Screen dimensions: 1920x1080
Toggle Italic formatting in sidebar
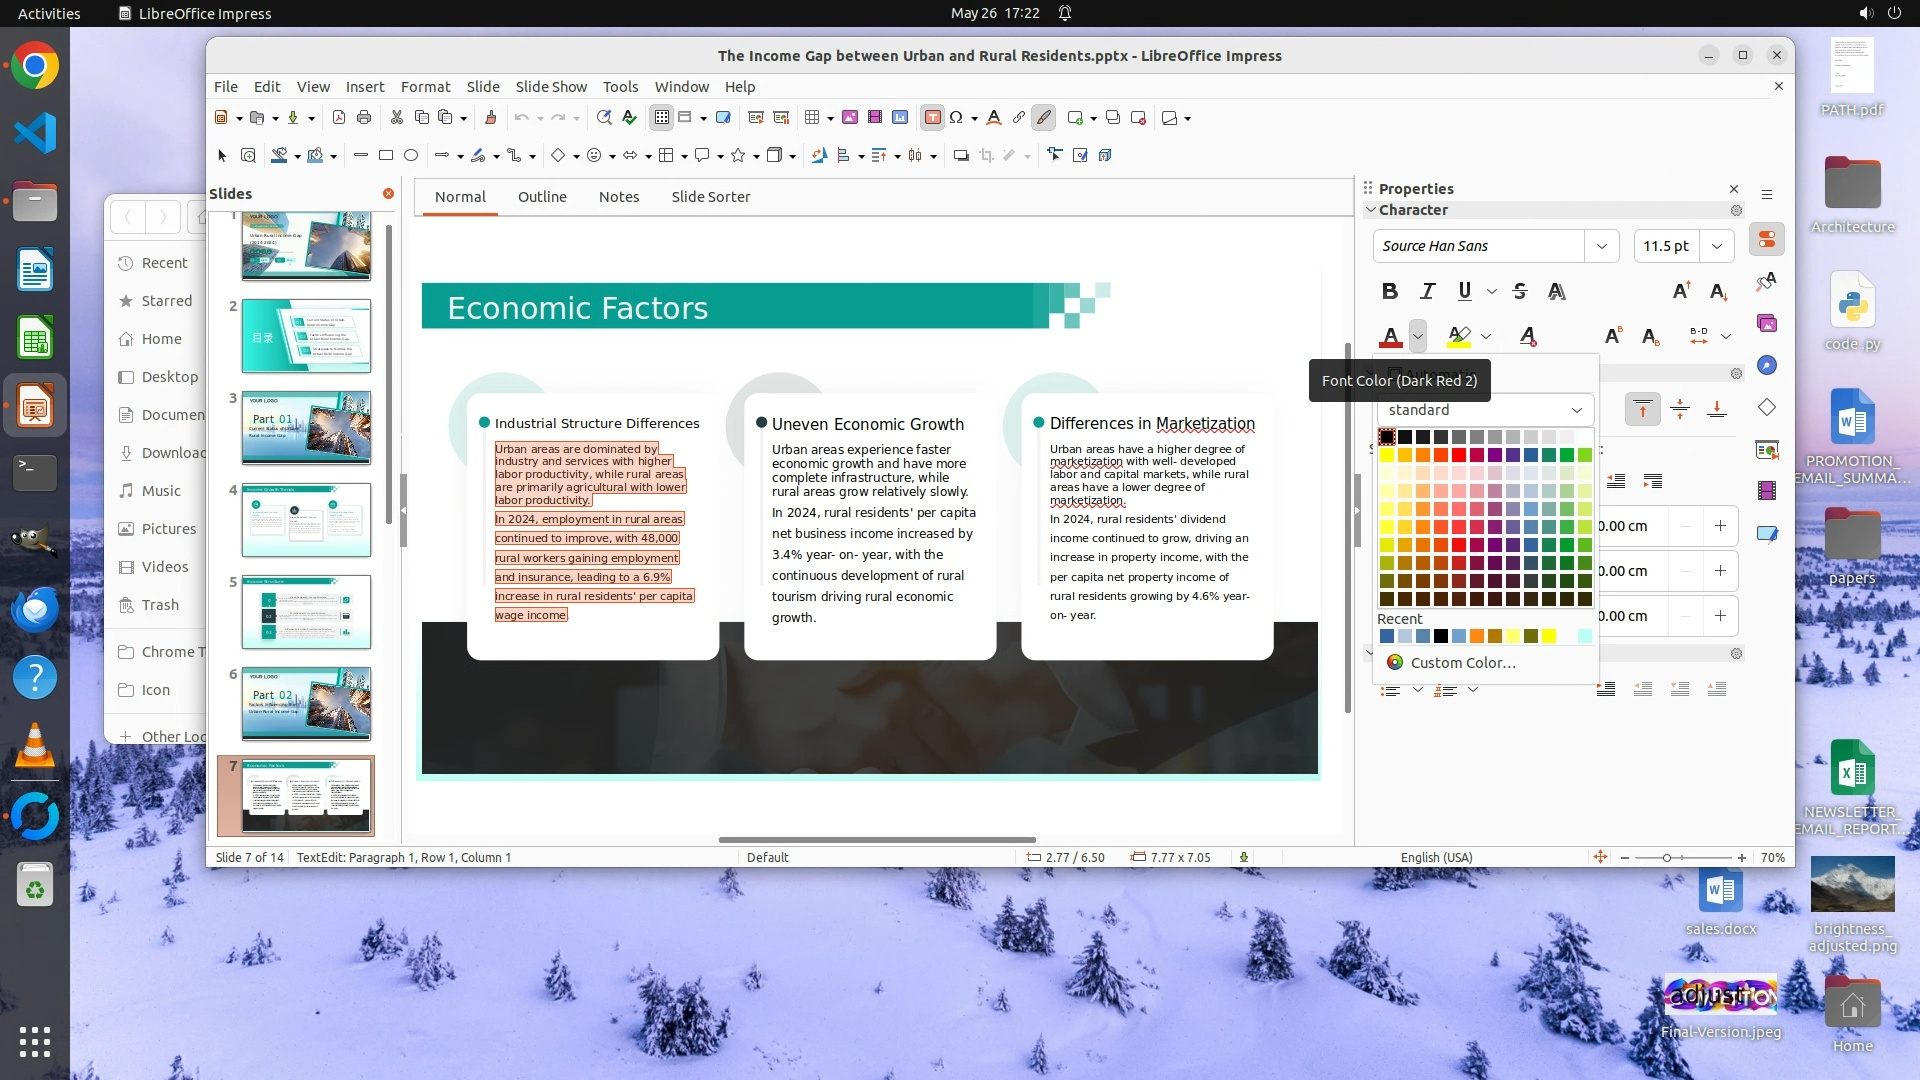(x=1427, y=291)
